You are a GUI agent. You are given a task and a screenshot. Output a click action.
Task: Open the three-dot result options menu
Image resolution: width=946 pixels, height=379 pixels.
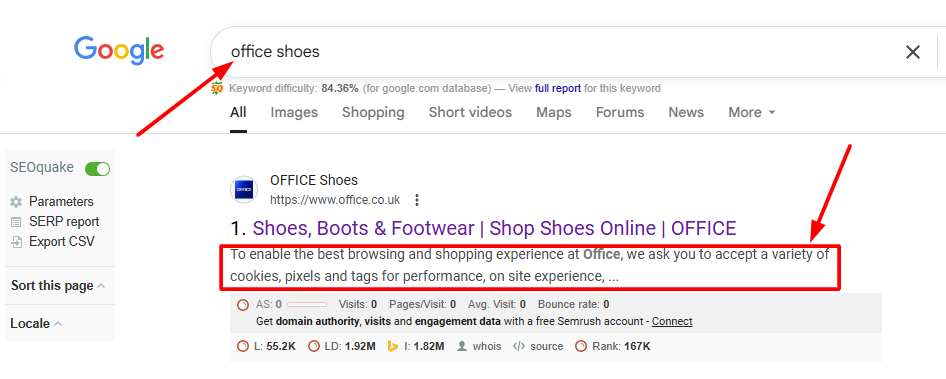pos(417,200)
